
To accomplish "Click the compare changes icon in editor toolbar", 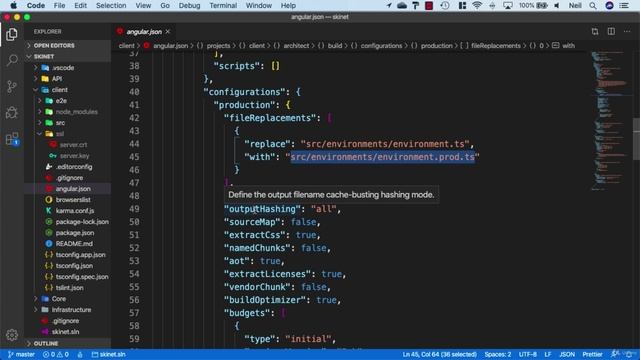I will [x=595, y=31].
